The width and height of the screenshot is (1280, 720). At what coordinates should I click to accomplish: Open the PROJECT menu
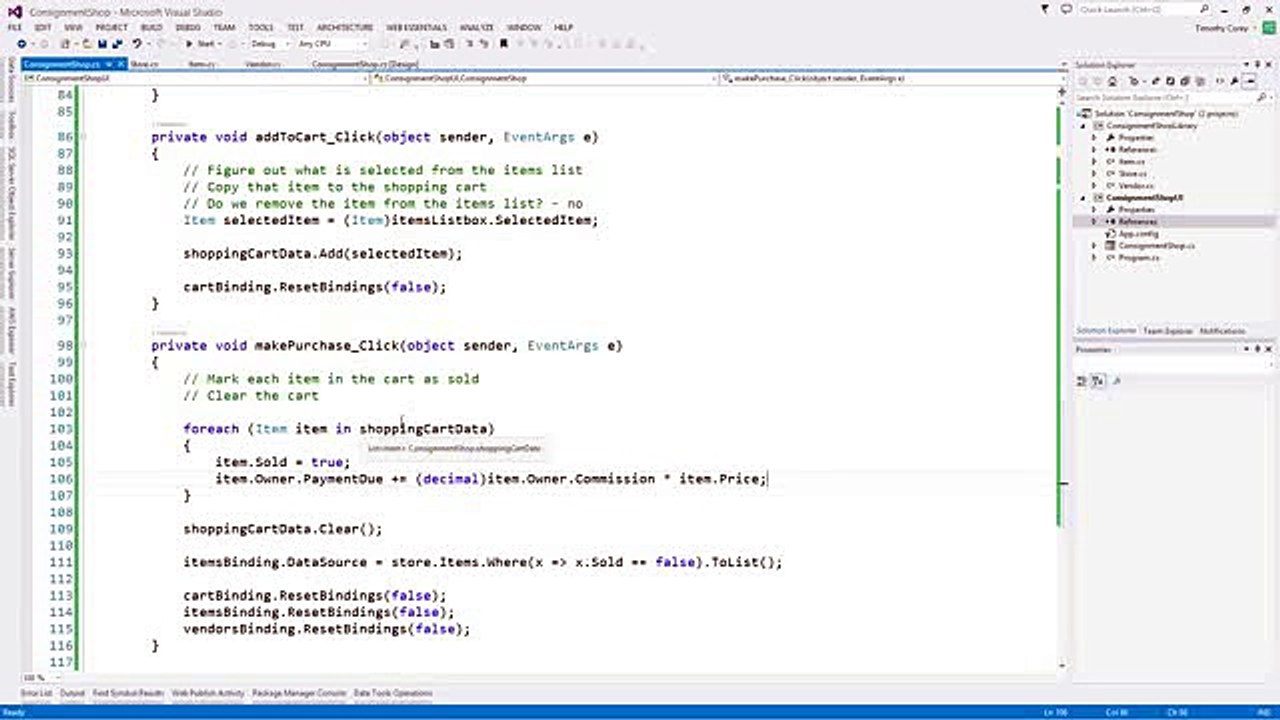pos(112,28)
